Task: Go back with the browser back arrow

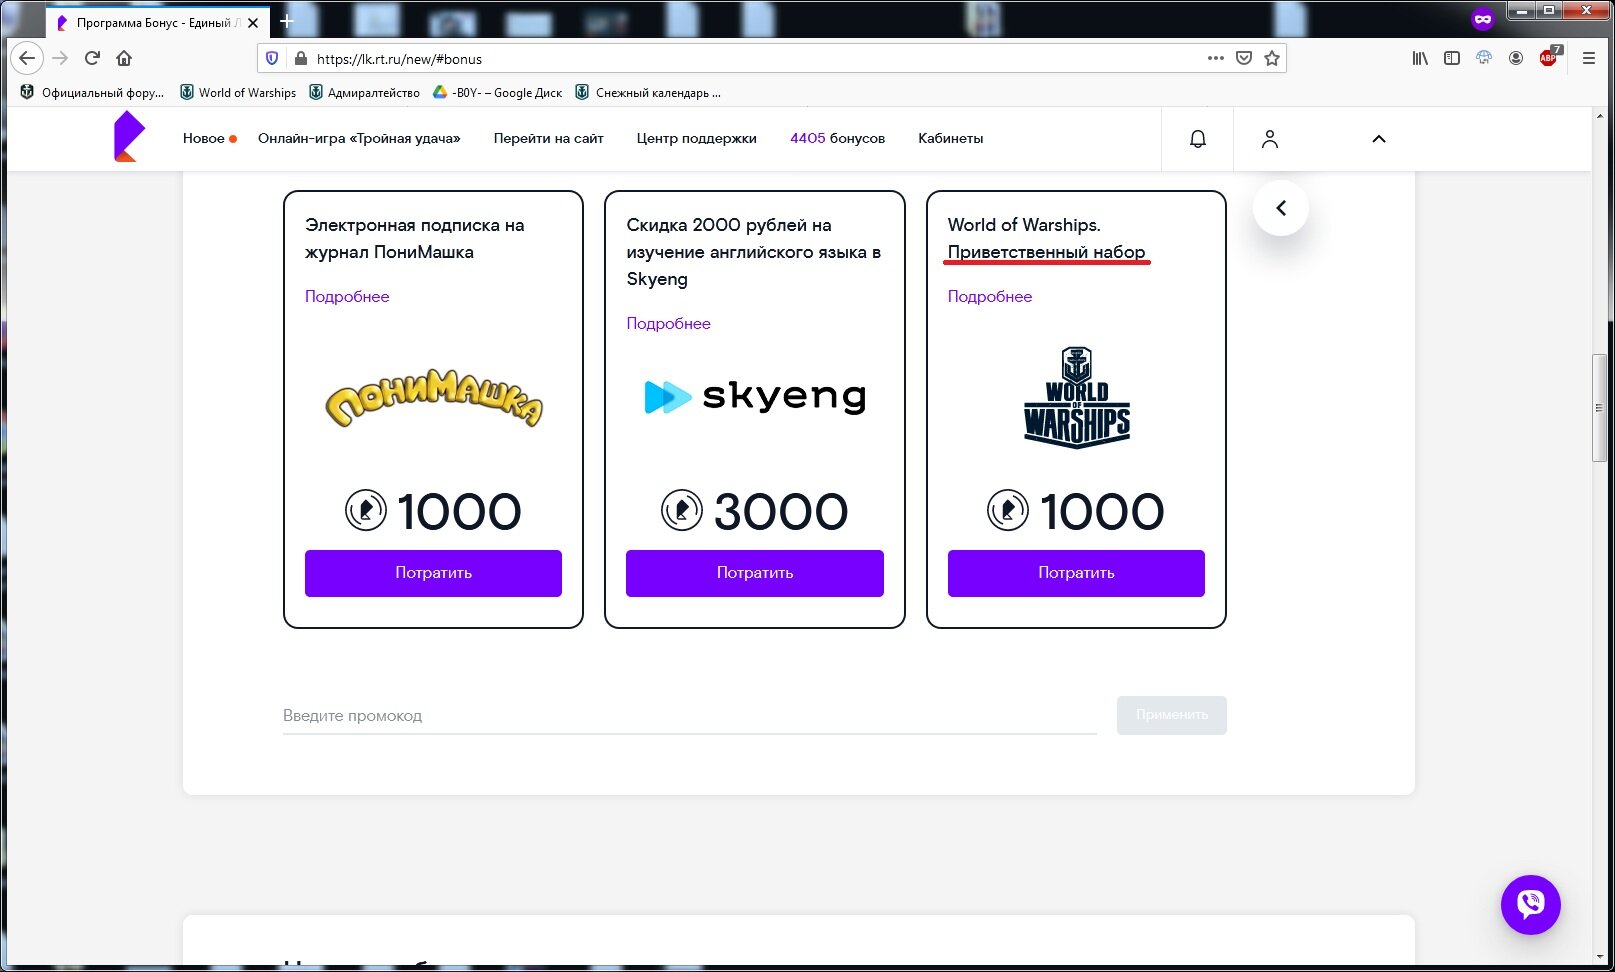Action: [x=27, y=58]
